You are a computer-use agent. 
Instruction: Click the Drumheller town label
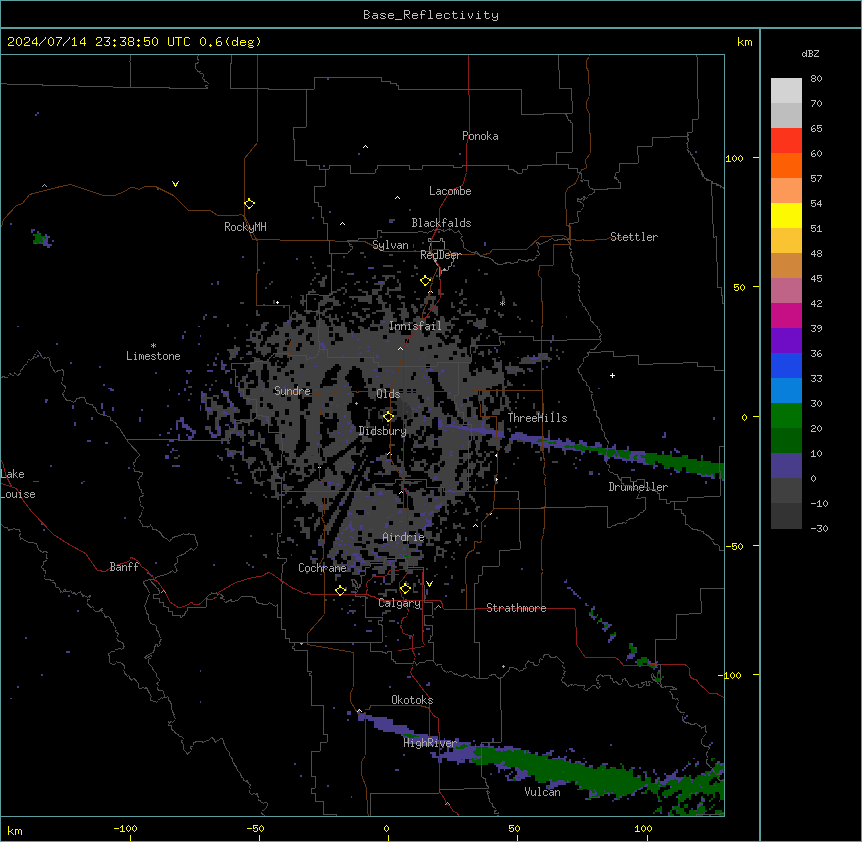[638, 487]
